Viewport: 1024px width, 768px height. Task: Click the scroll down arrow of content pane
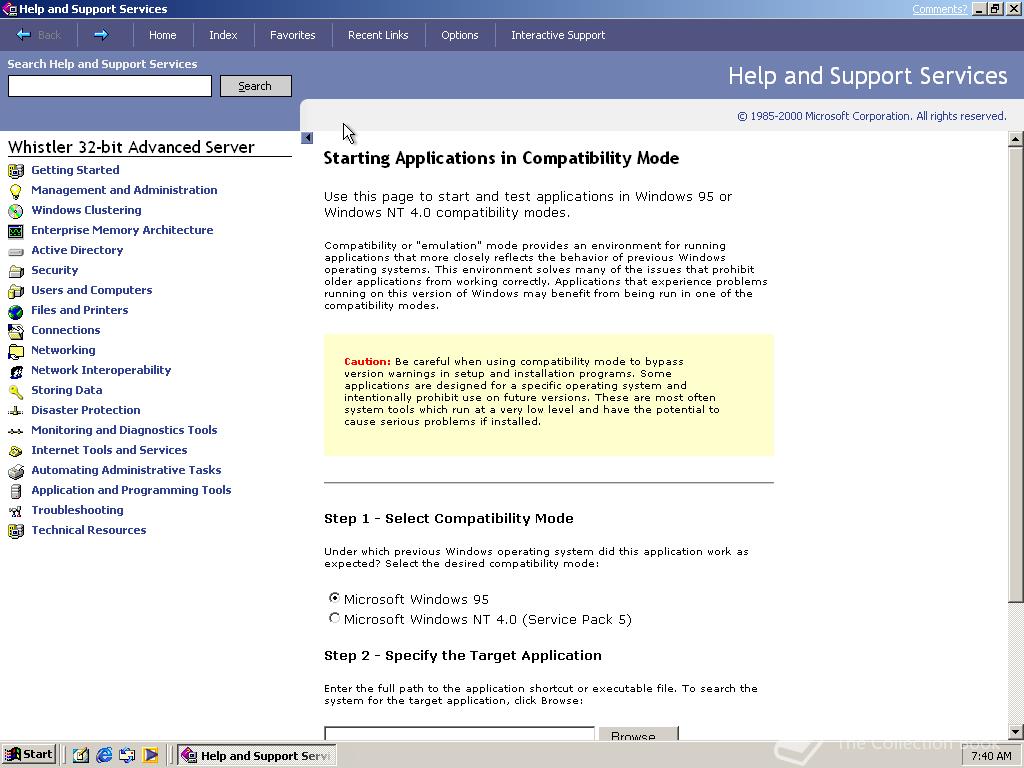(x=1016, y=732)
